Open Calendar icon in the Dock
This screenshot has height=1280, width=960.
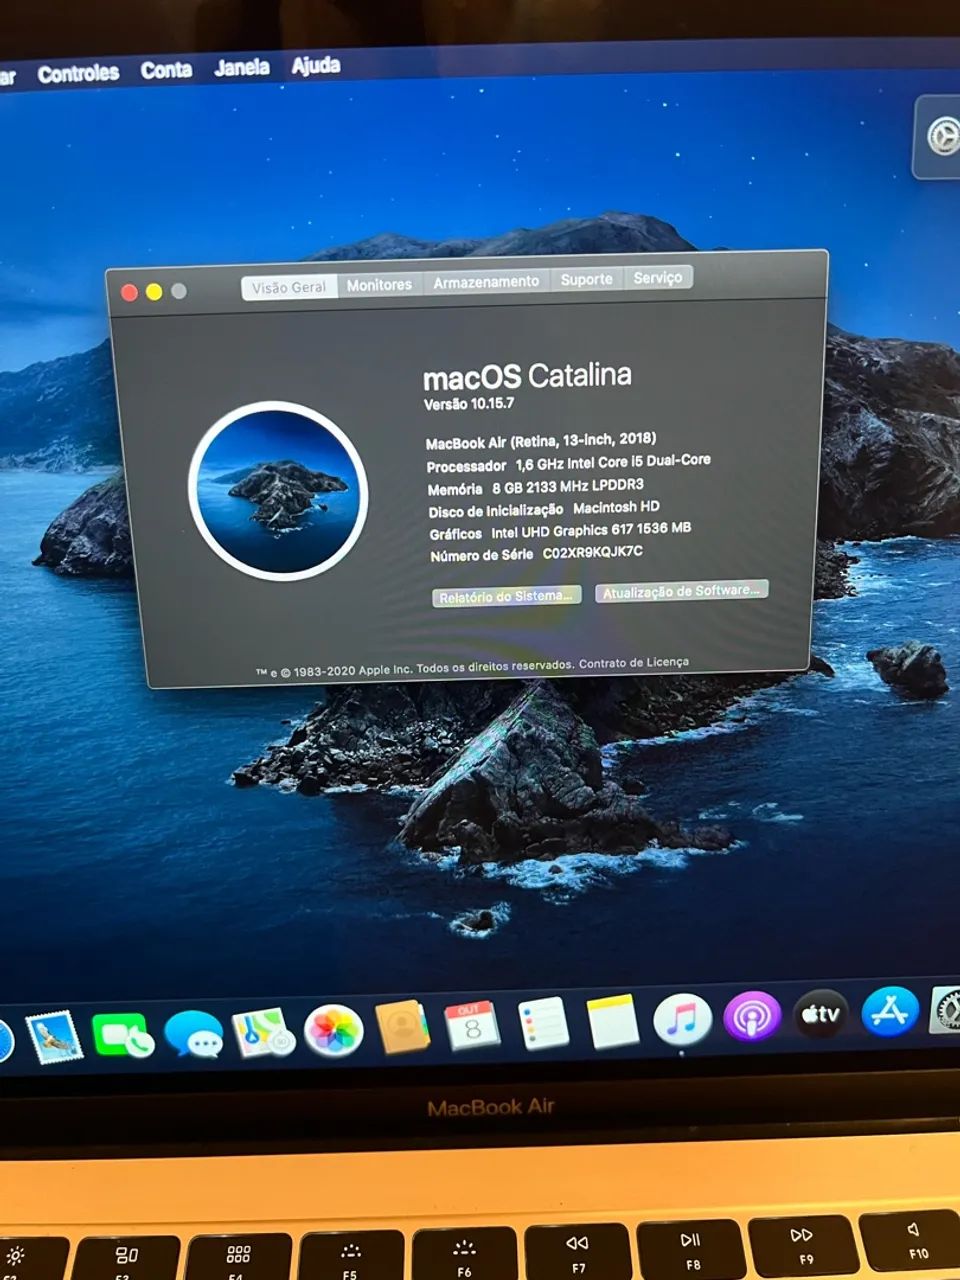click(472, 1026)
